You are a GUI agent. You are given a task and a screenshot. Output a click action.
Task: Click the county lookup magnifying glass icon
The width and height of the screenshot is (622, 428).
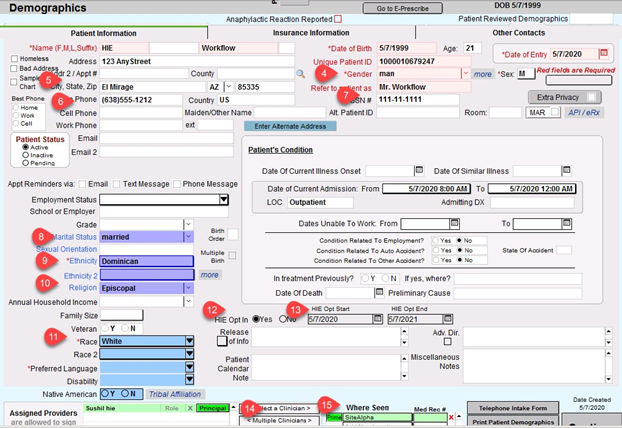click(299, 74)
